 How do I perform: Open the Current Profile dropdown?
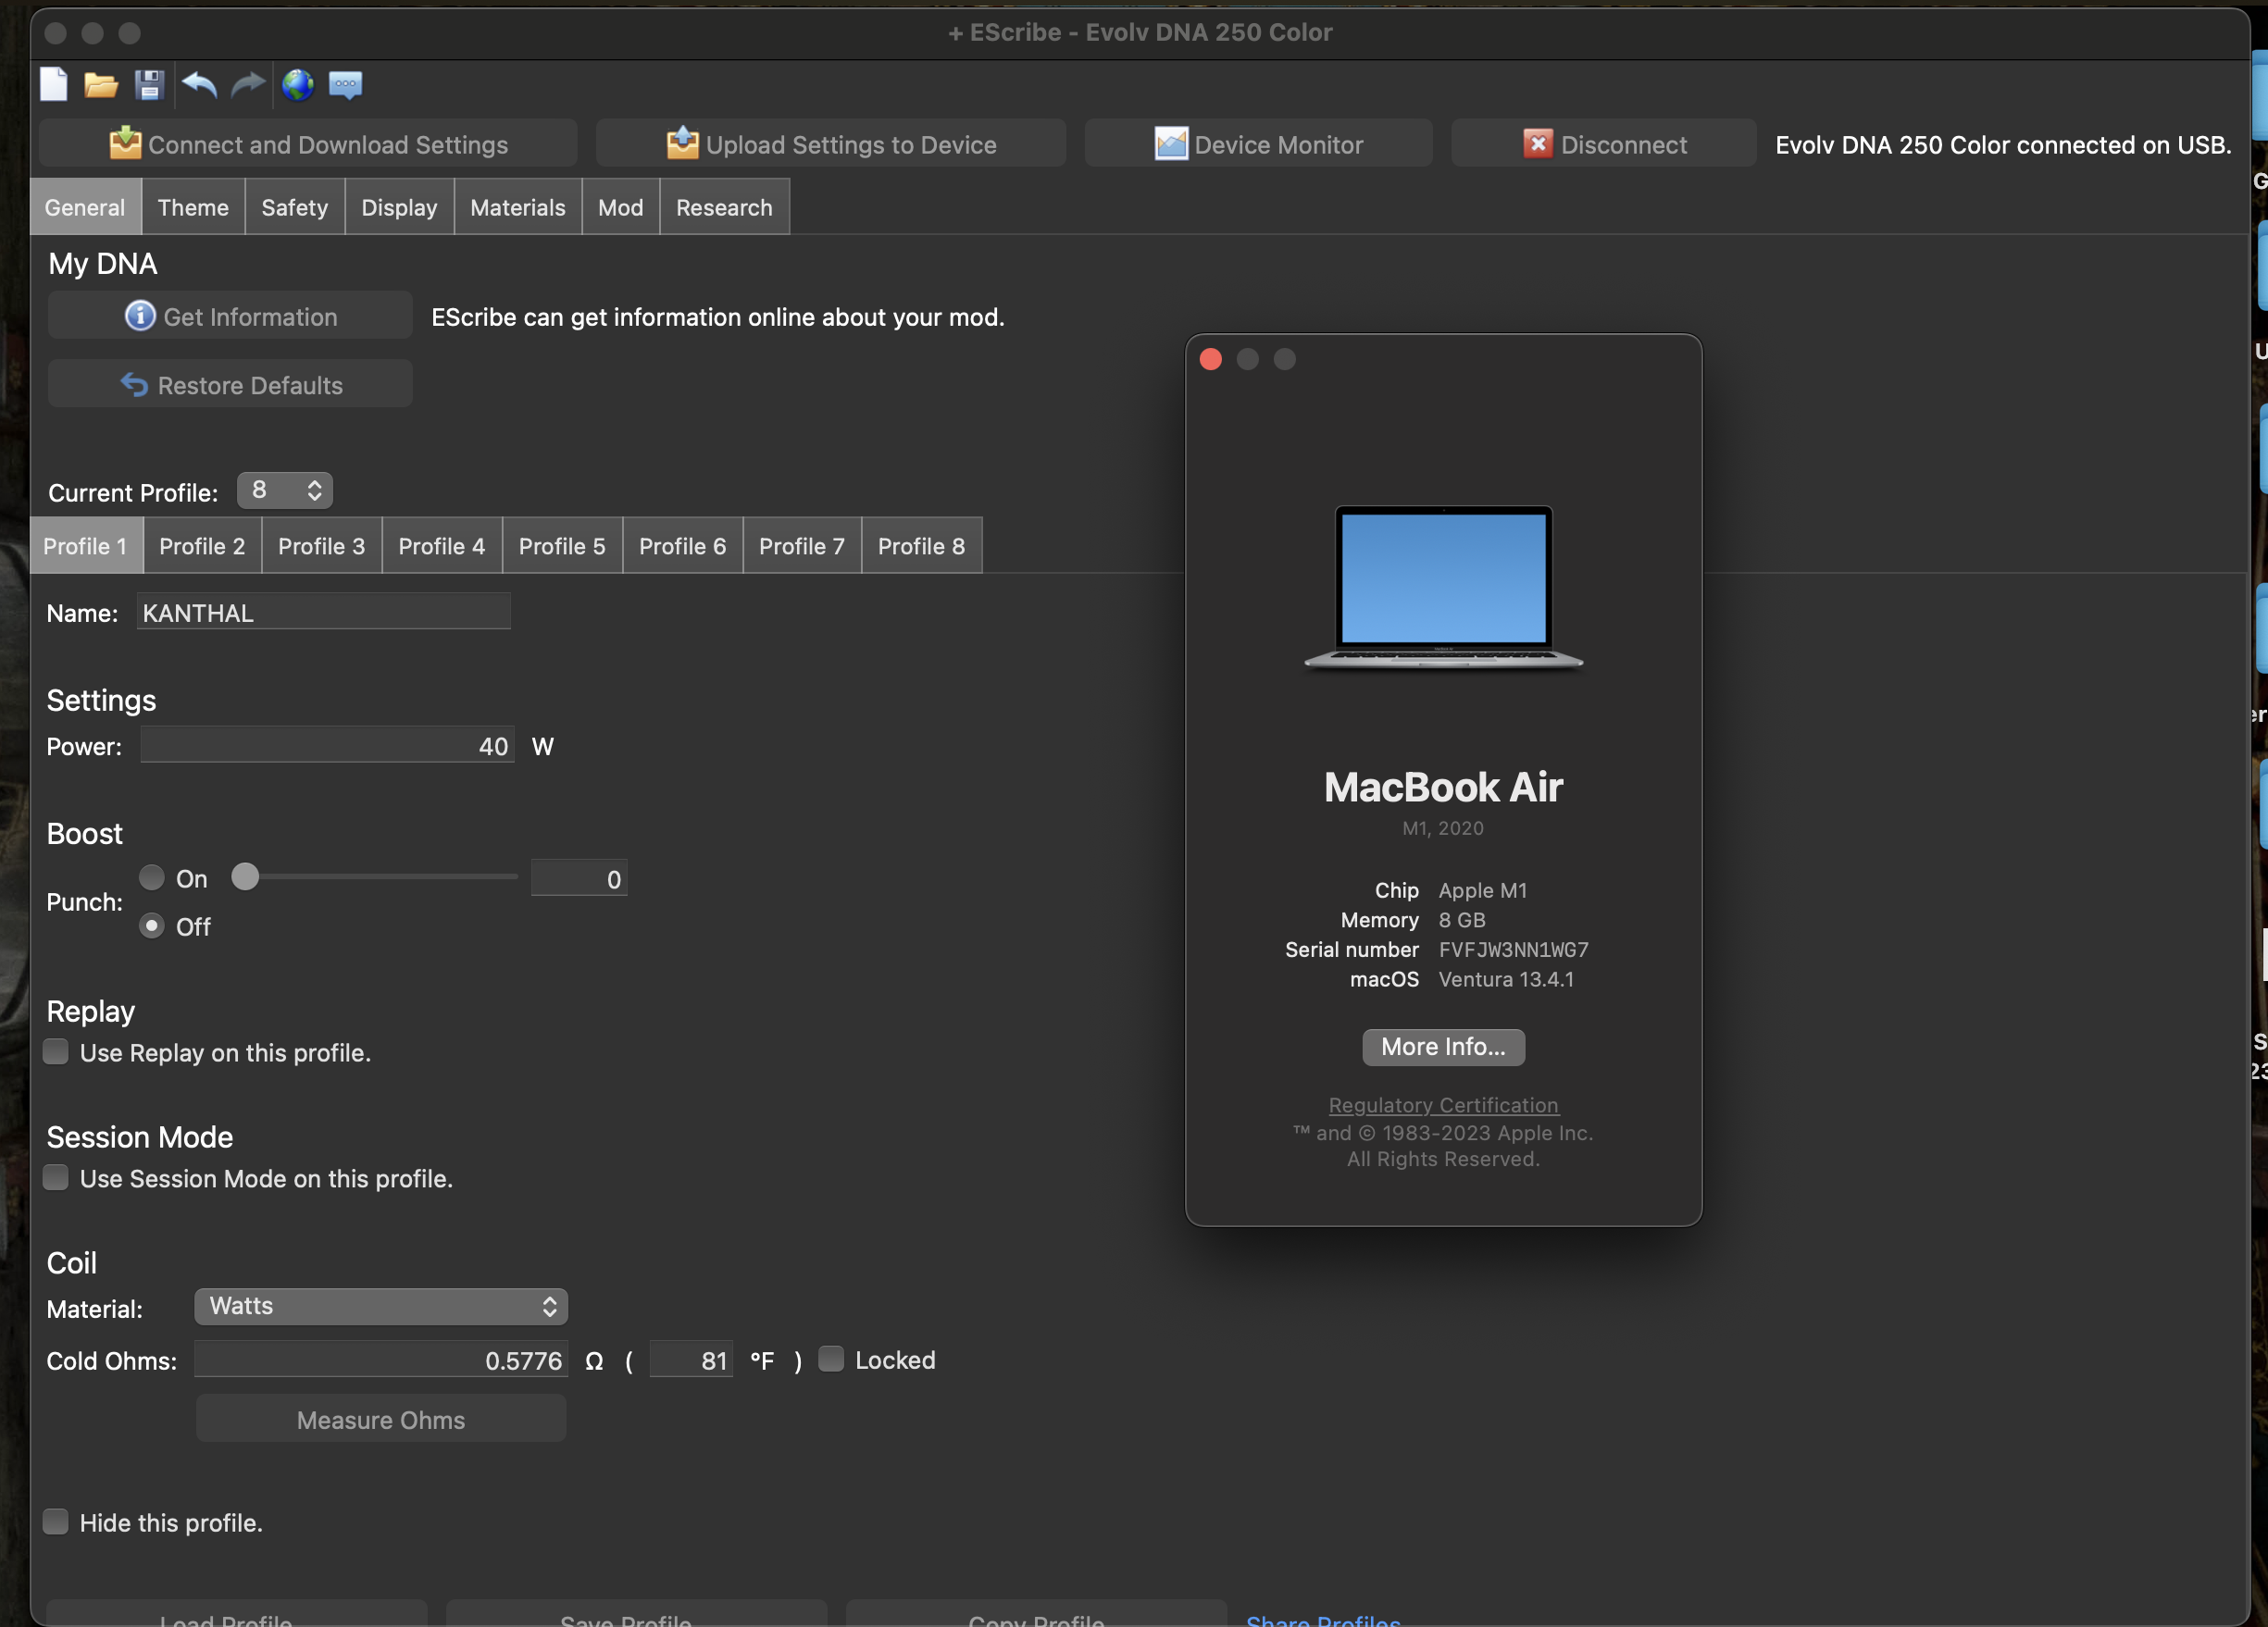point(285,490)
